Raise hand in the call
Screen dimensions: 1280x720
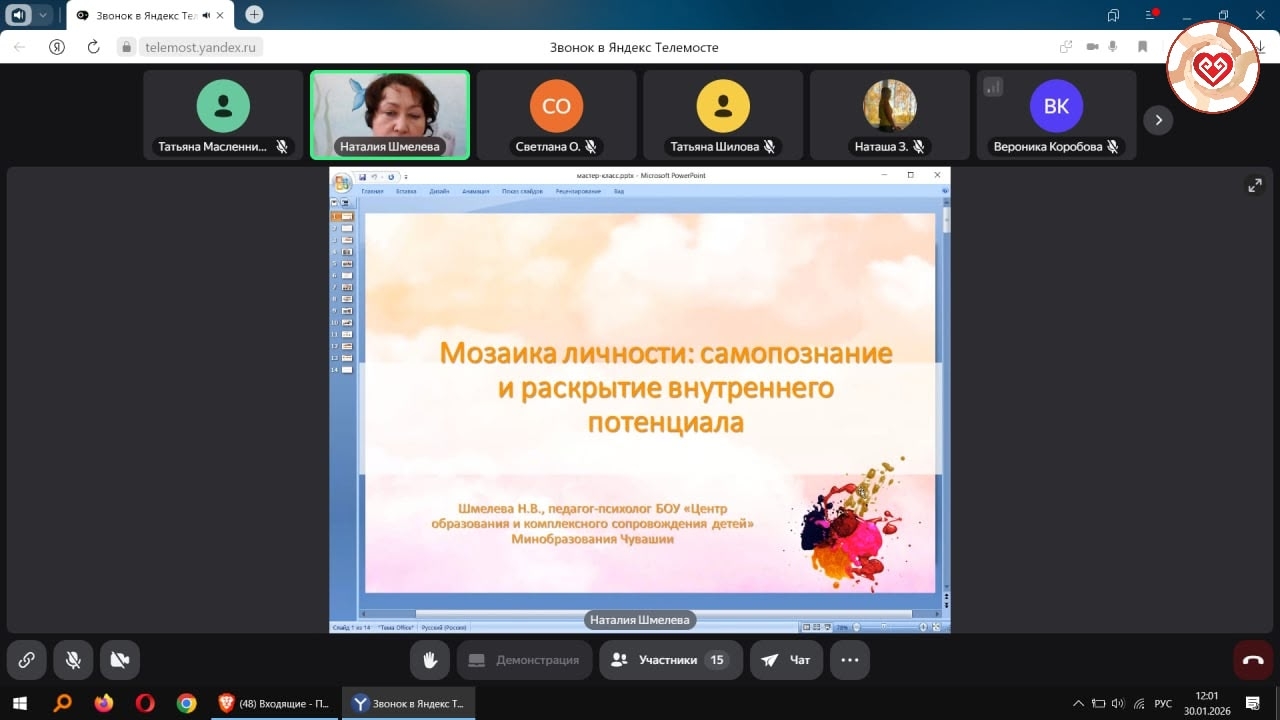(x=430, y=660)
